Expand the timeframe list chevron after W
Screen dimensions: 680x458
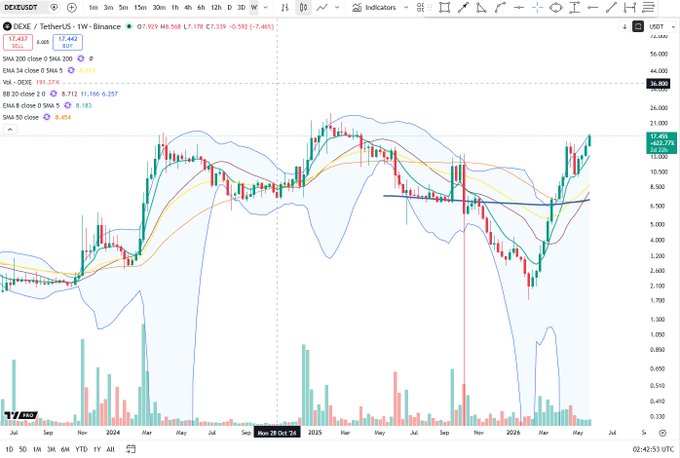266,7
